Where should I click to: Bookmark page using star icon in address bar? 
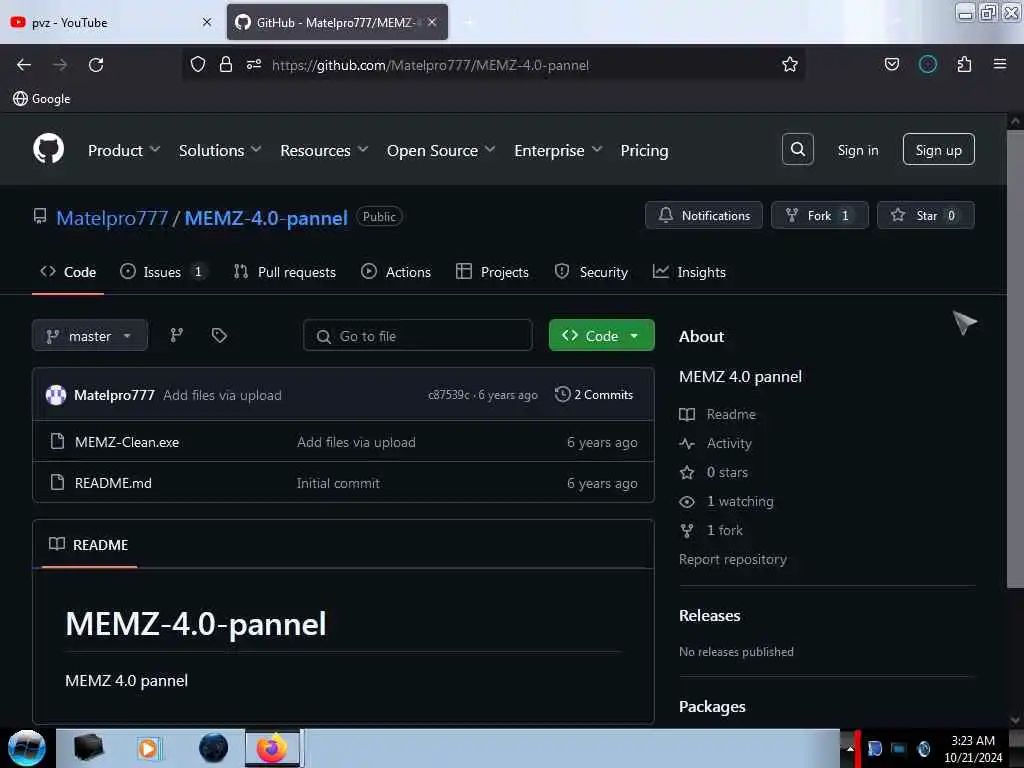pyautogui.click(x=790, y=65)
